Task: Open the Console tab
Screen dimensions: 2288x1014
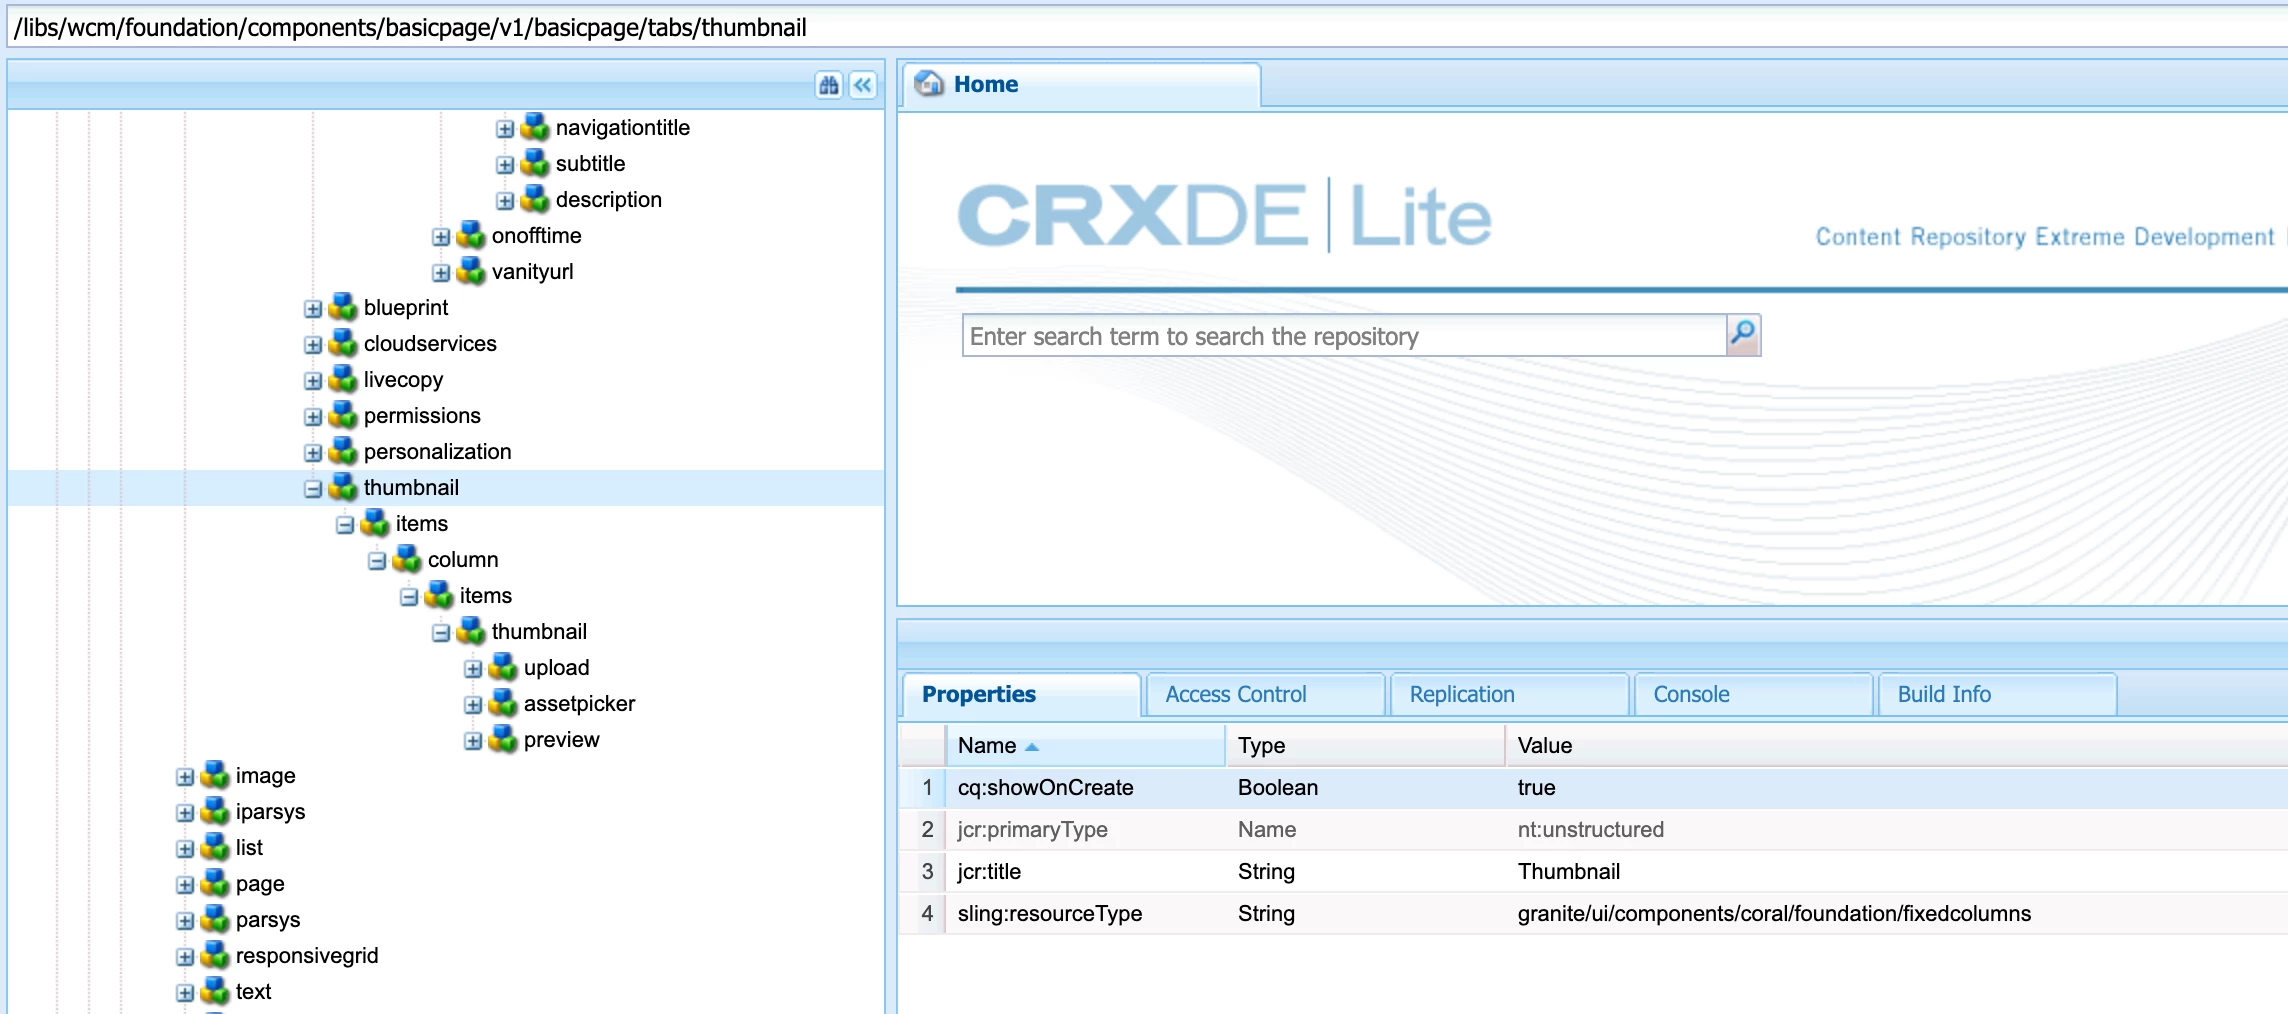Action: [1753, 694]
